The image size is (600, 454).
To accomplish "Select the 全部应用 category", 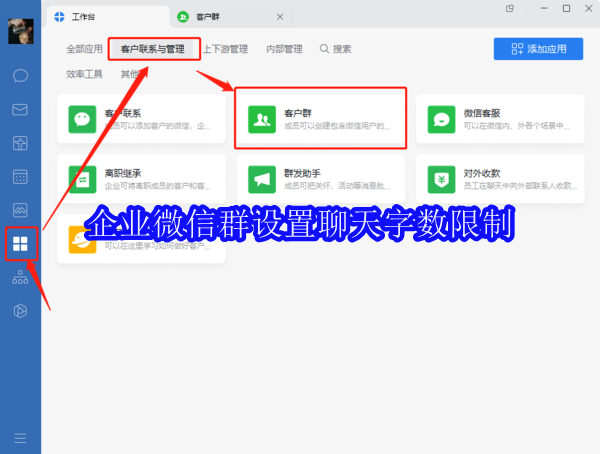I will tap(84, 49).
